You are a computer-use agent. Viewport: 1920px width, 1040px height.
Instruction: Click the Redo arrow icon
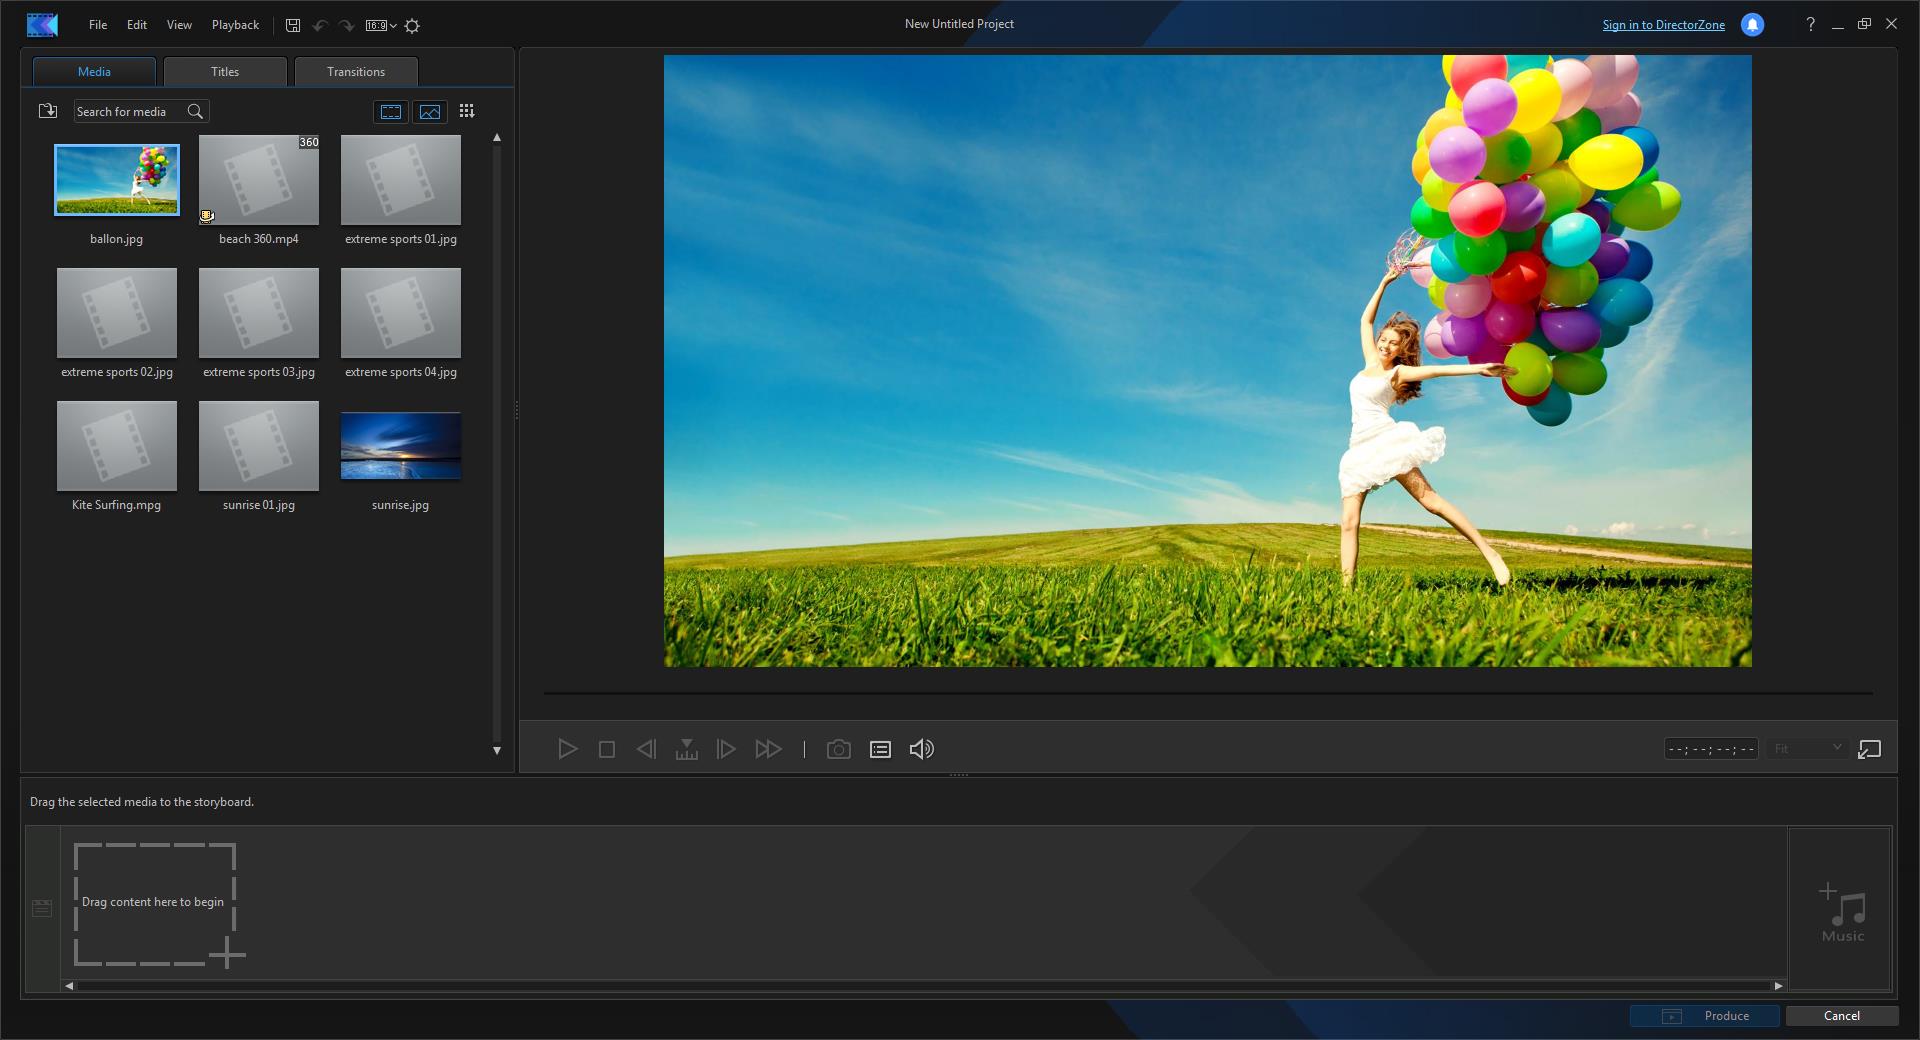tap(346, 25)
